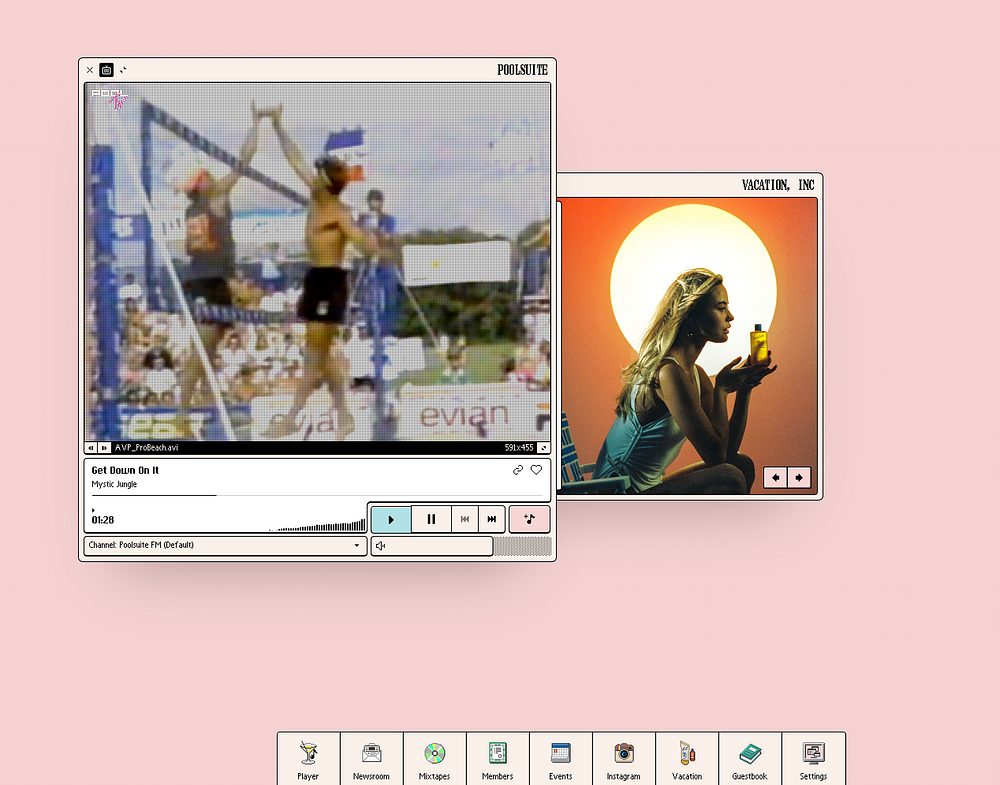This screenshot has width=1000, height=785.
Task: Go to previous video clip in AVP_ProBeach.avi bar
Action: [91, 448]
